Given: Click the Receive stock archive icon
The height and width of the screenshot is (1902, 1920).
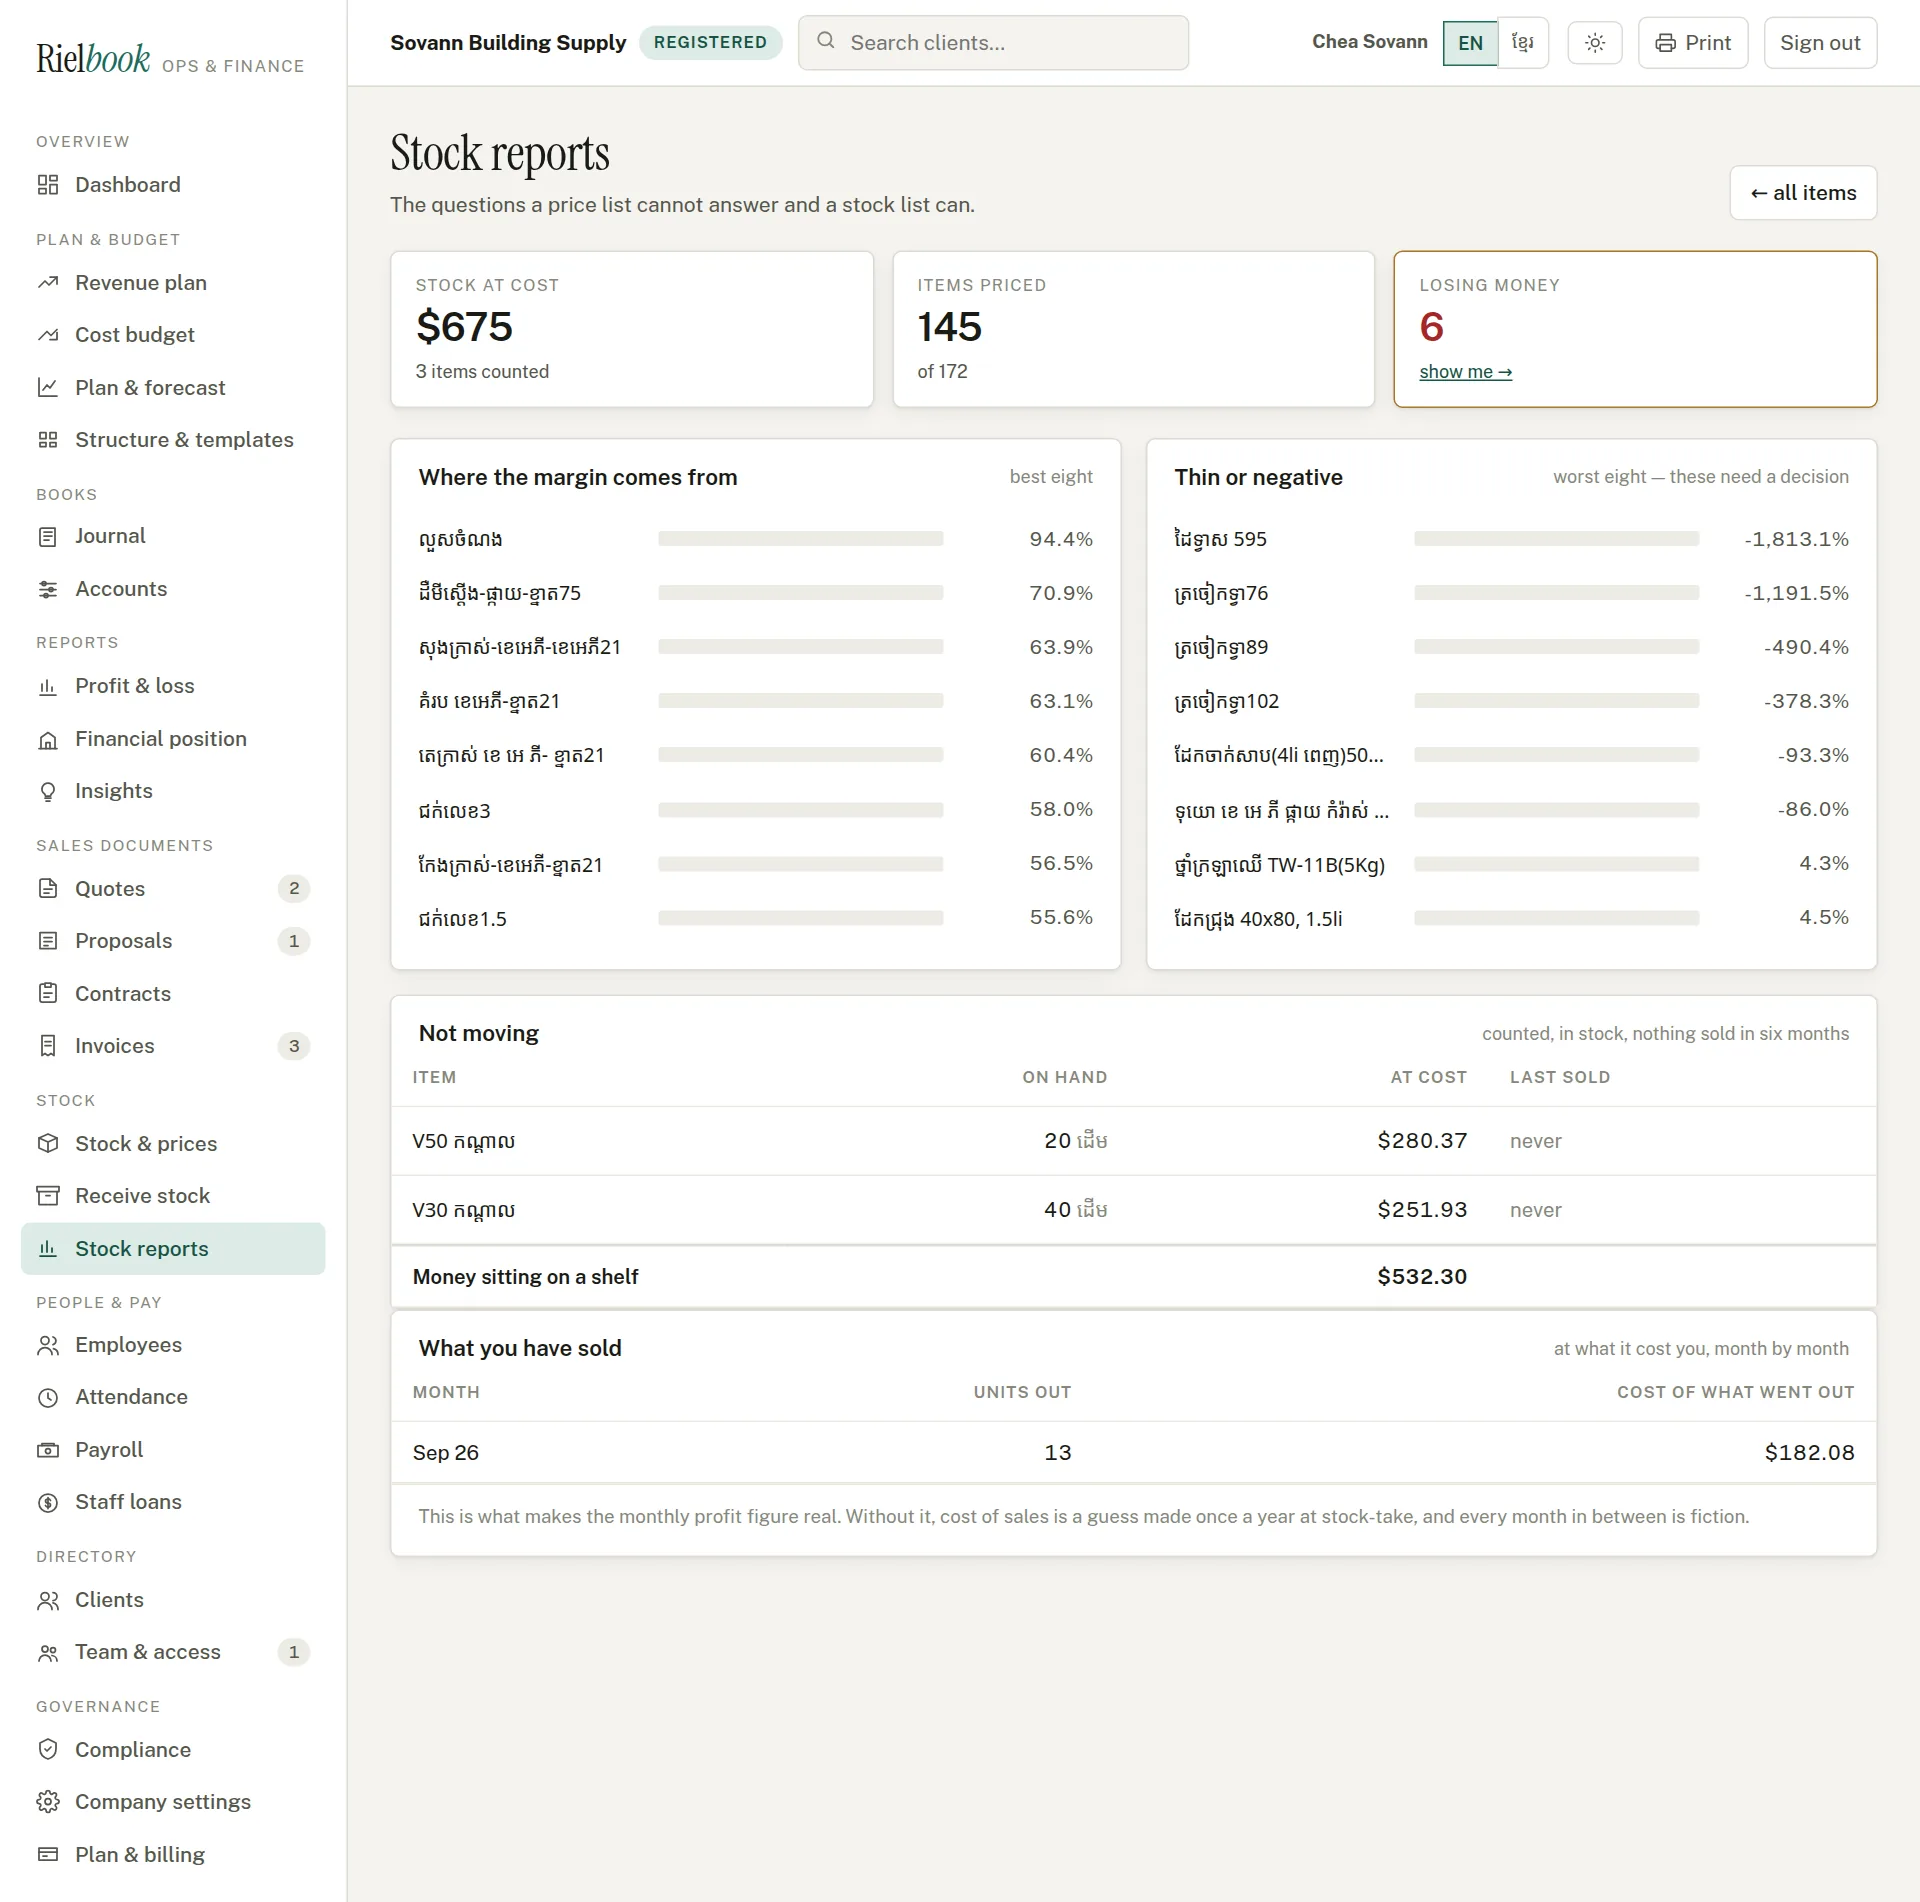Looking at the screenshot, I should tap(48, 1196).
